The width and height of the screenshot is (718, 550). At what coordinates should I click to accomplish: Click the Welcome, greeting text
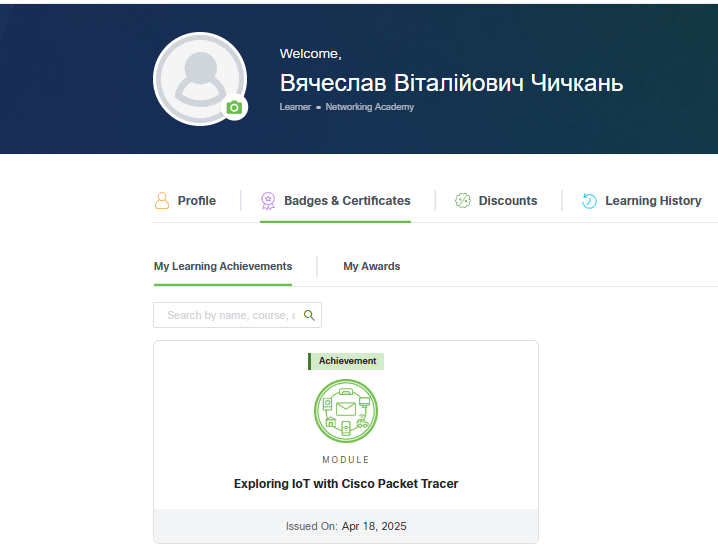coord(311,54)
